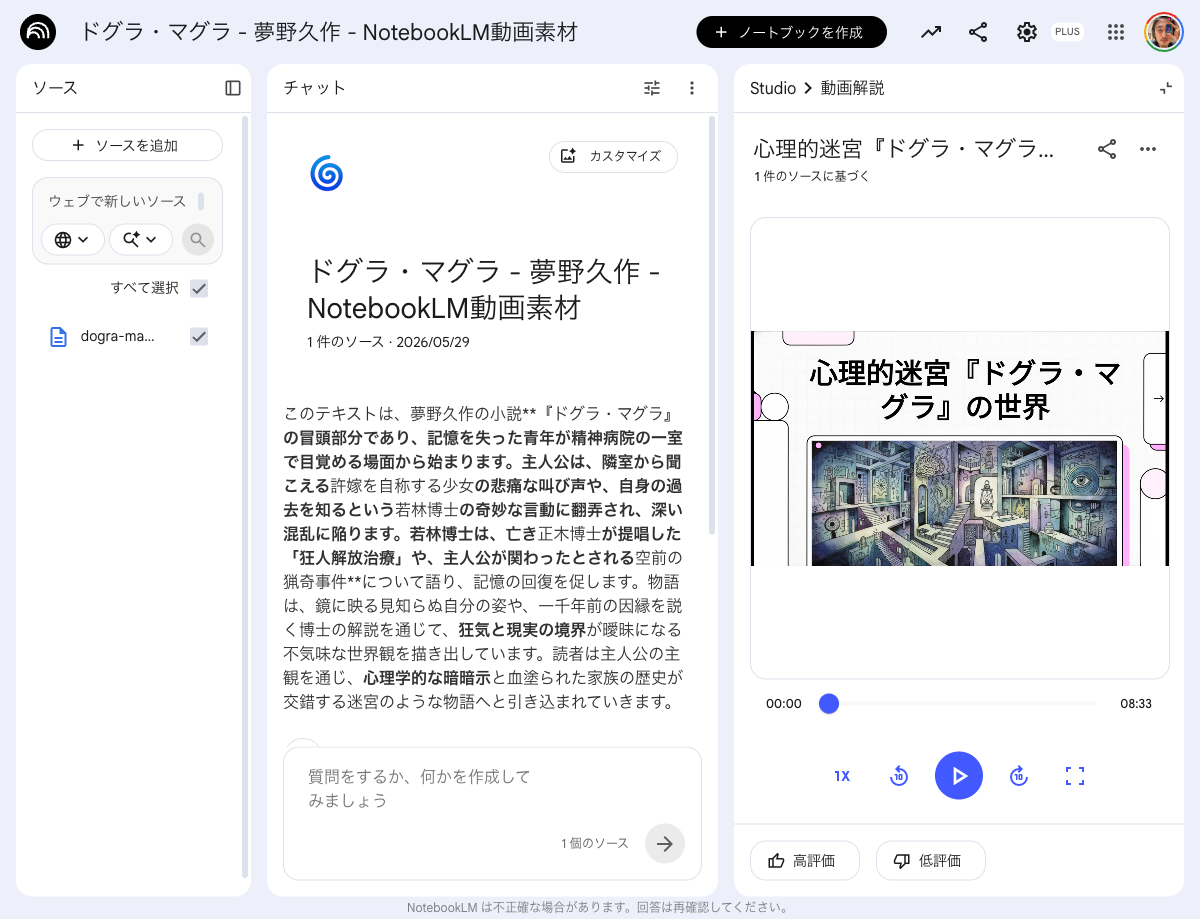
Task: Share the video overview
Action: (1107, 149)
